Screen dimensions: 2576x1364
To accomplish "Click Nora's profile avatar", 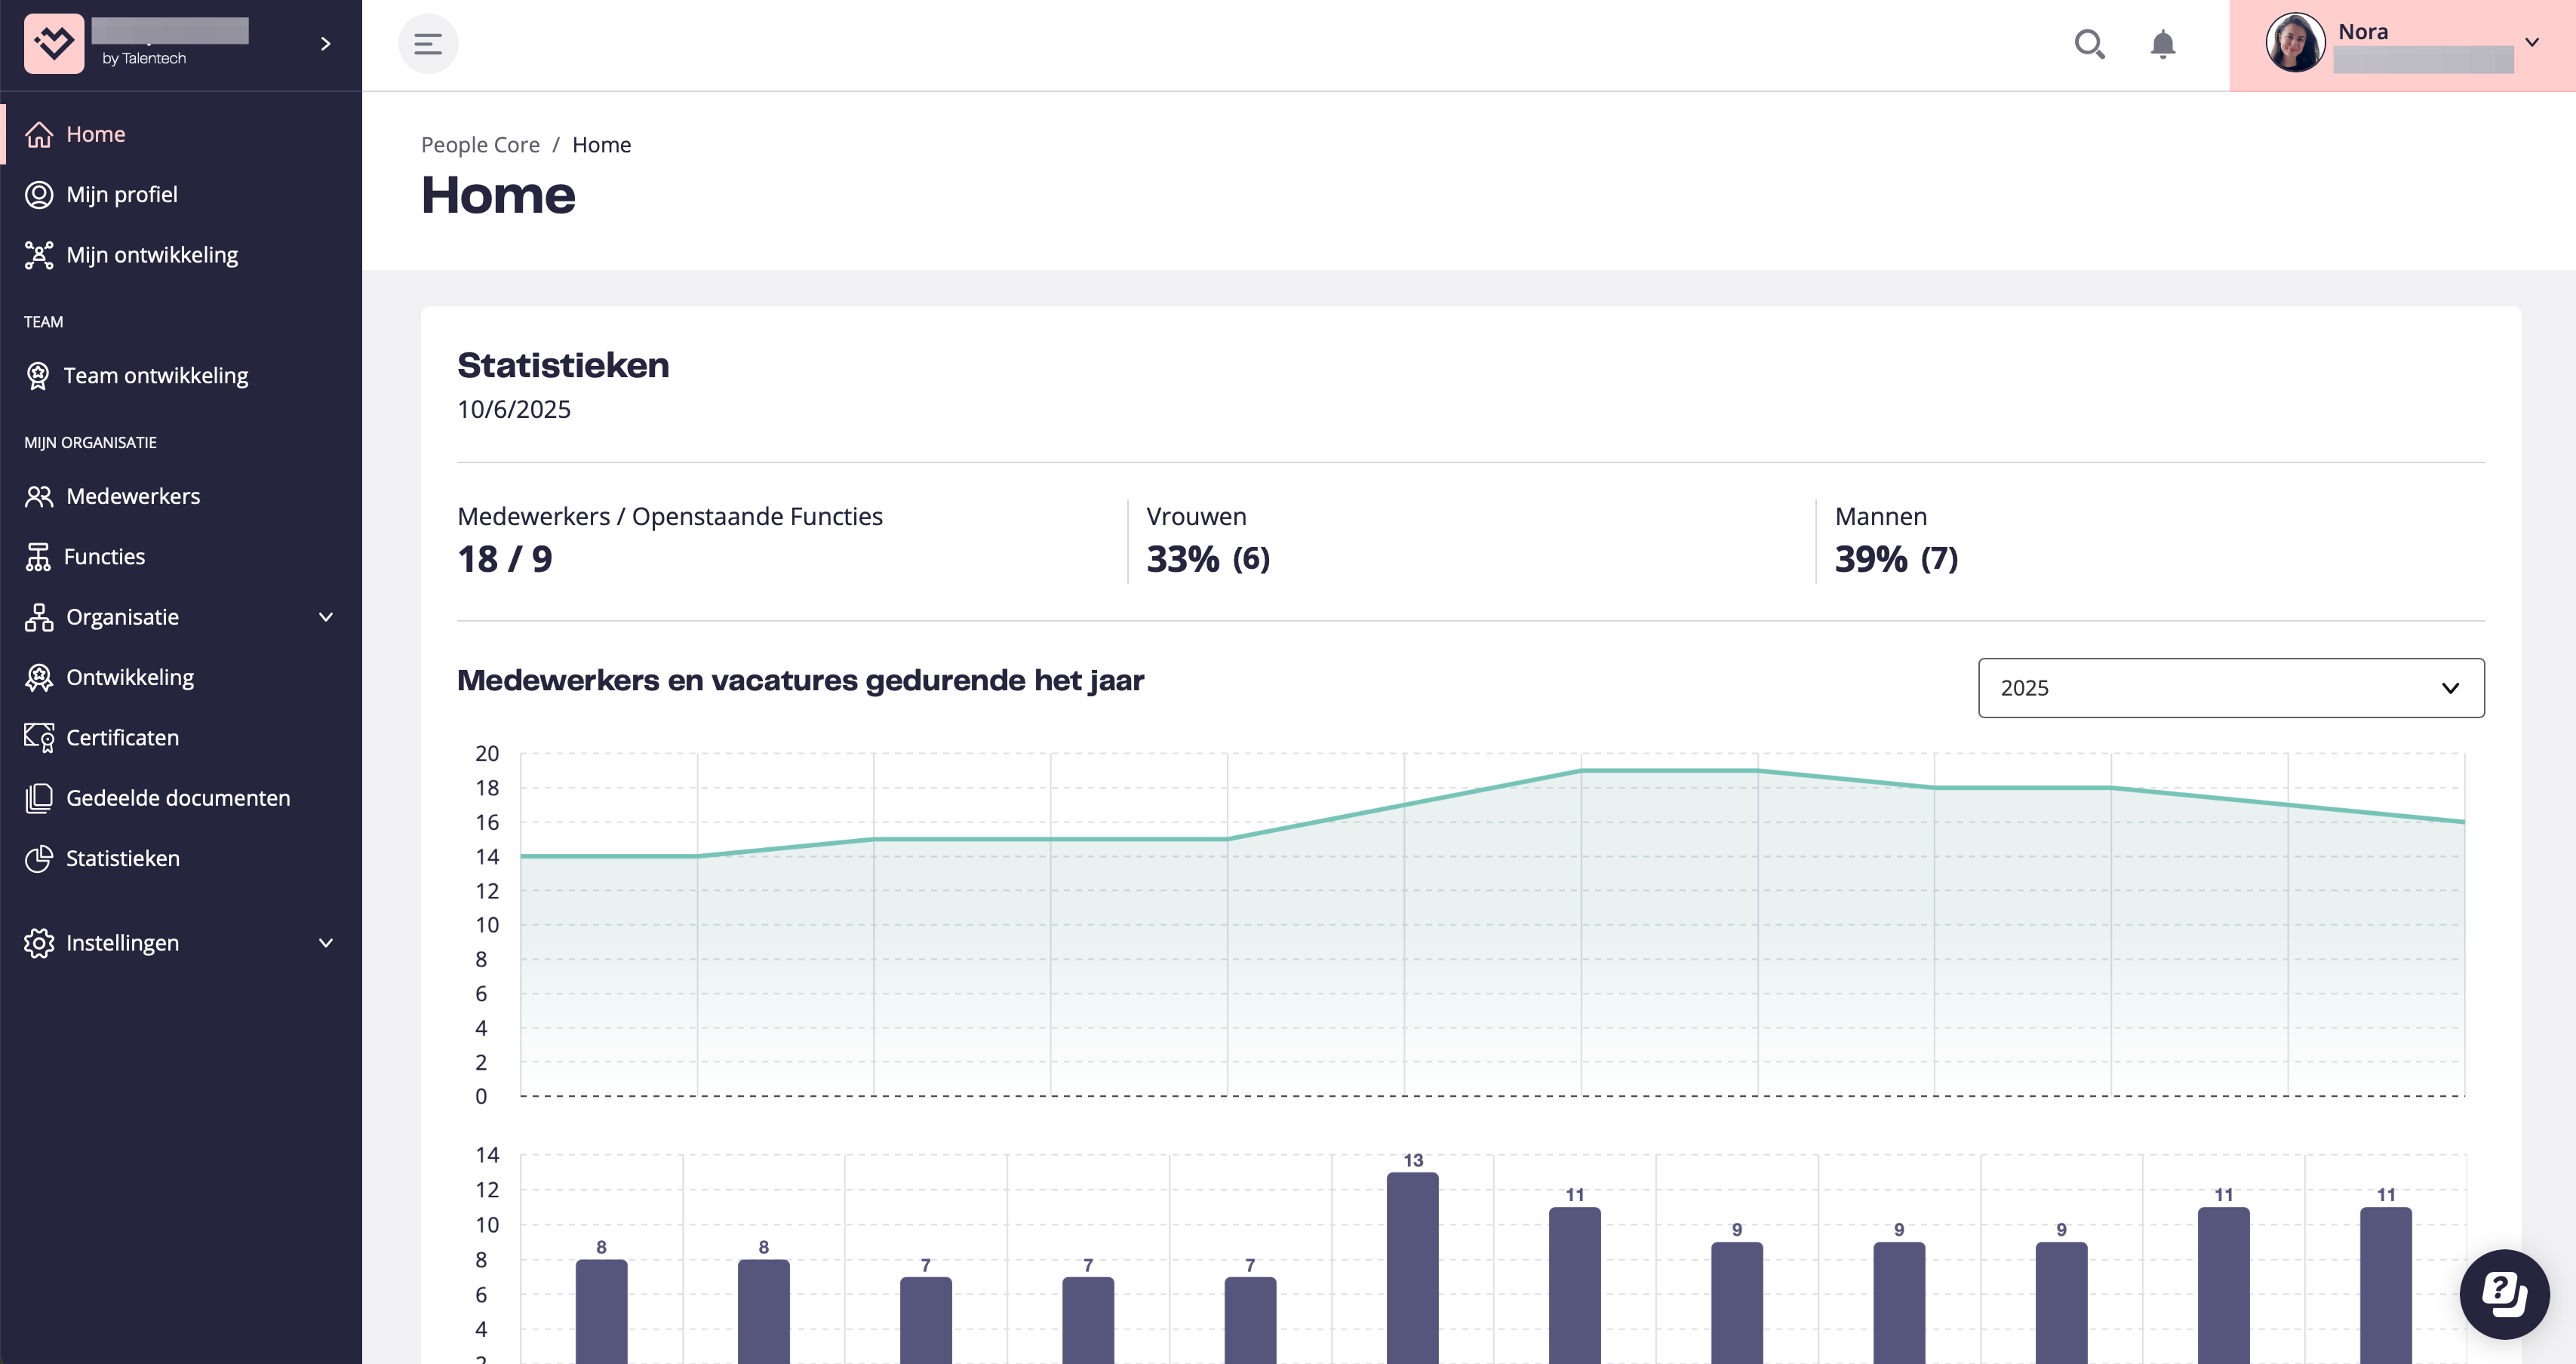I will tap(2295, 43).
